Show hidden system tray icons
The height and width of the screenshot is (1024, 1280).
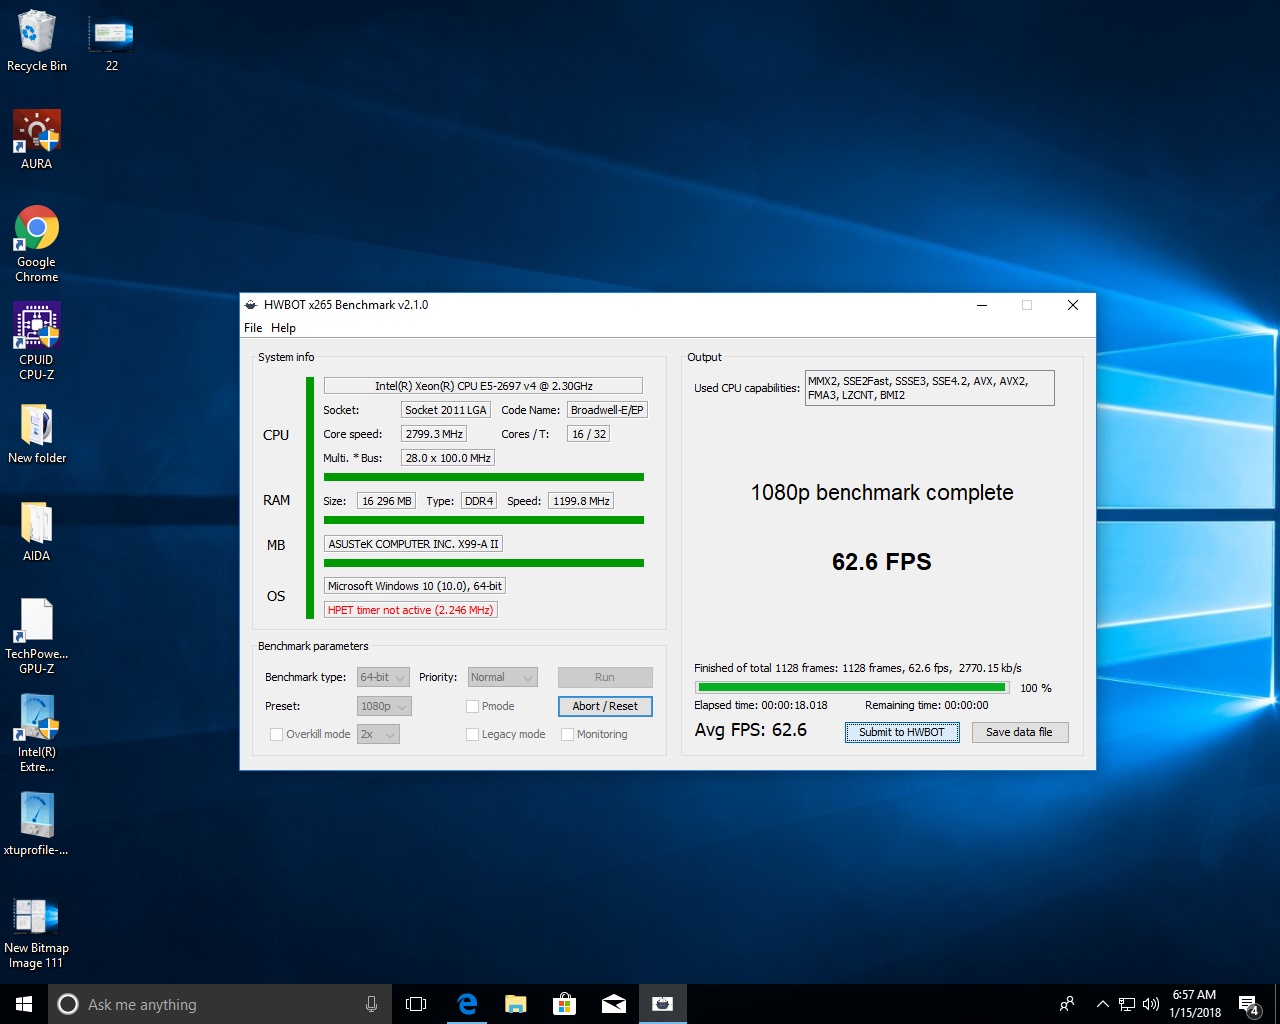[x=1102, y=1004]
